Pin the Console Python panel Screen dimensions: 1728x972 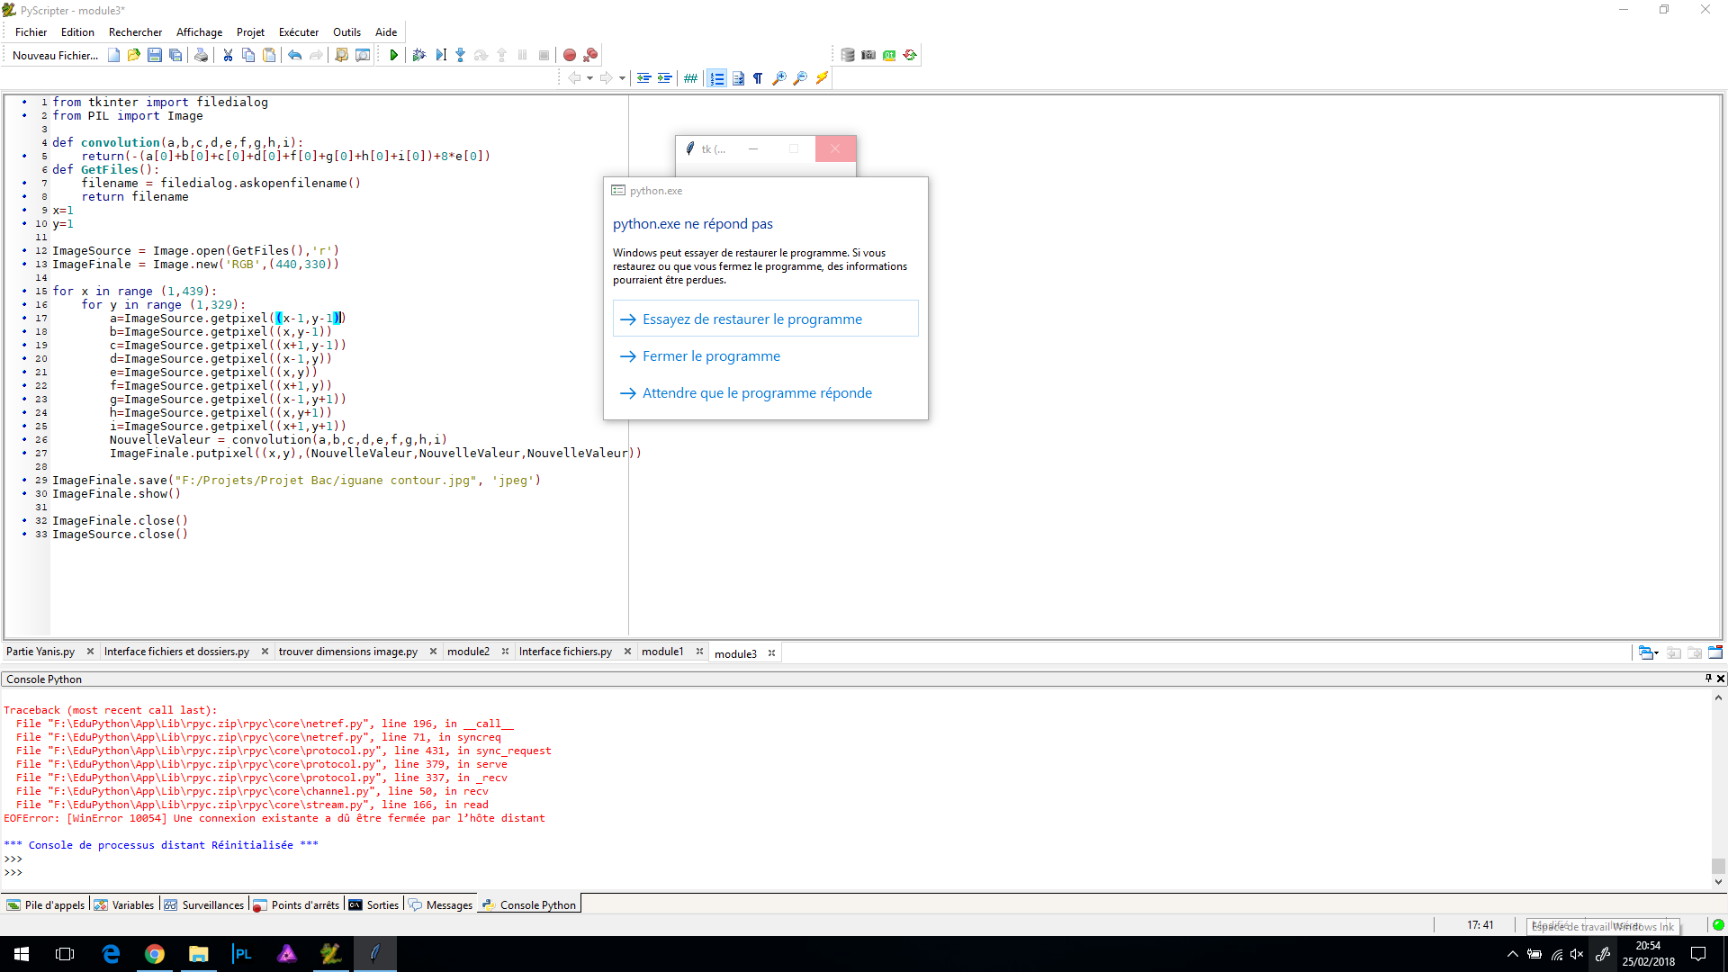(x=1708, y=678)
